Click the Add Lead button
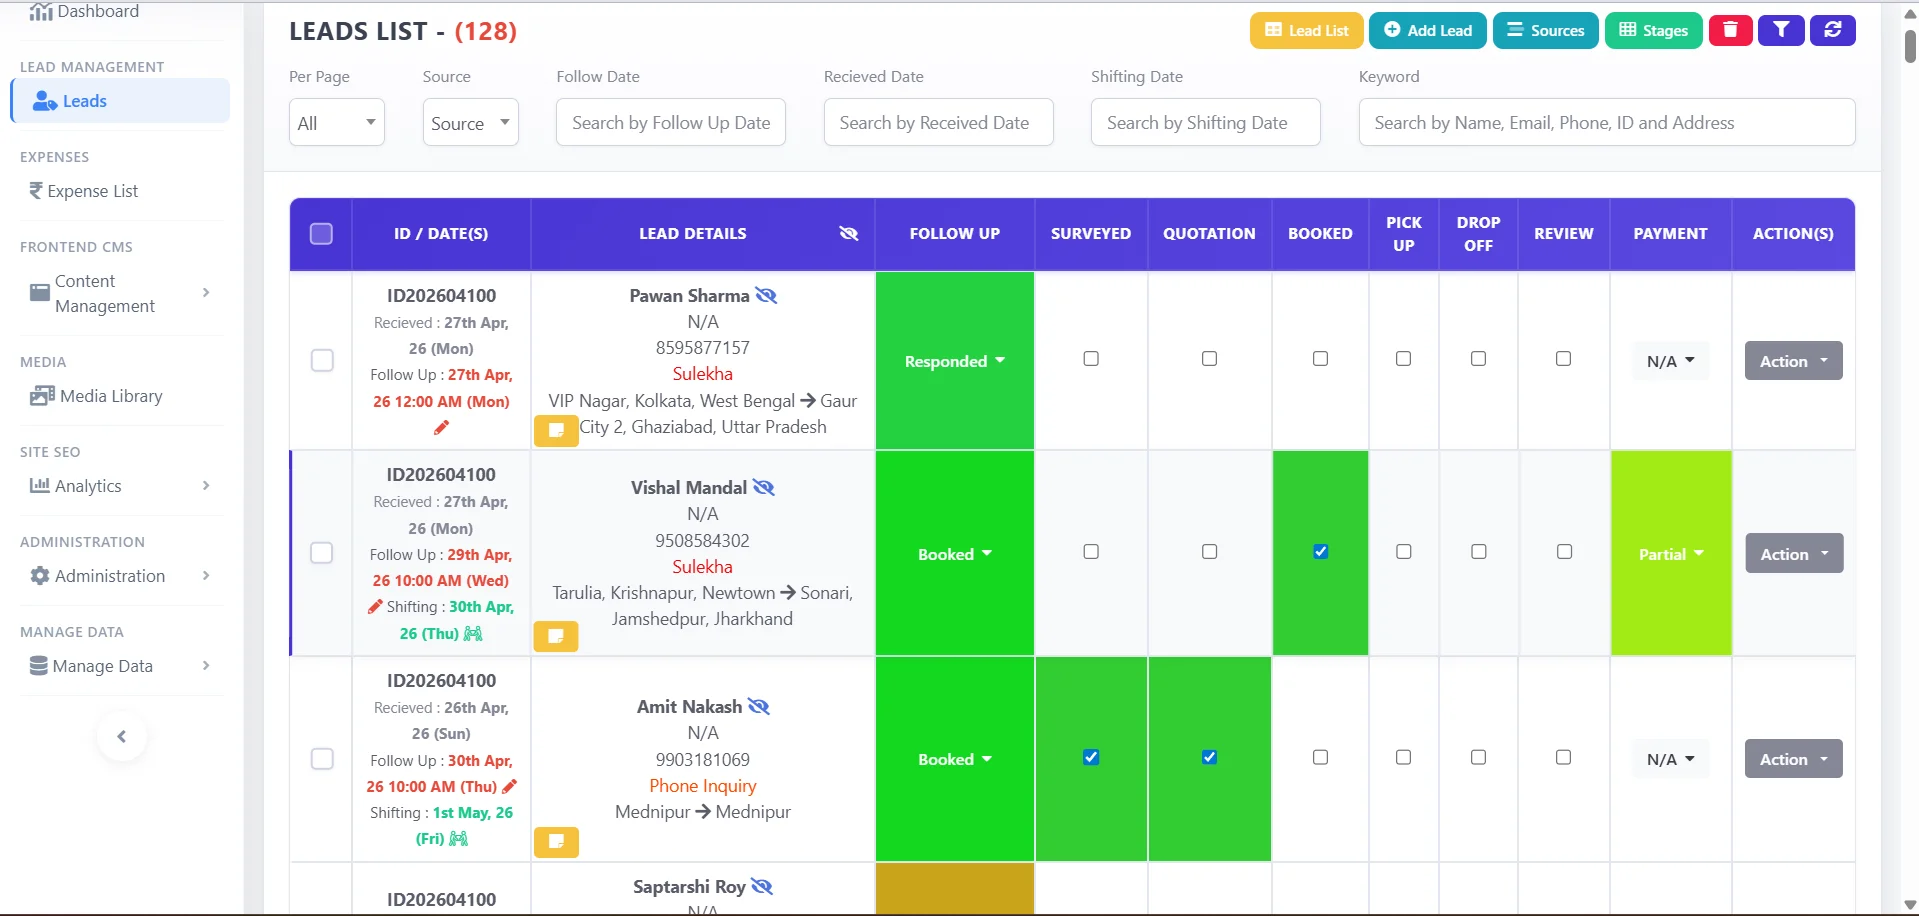1919x916 pixels. pyautogui.click(x=1428, y=30)
